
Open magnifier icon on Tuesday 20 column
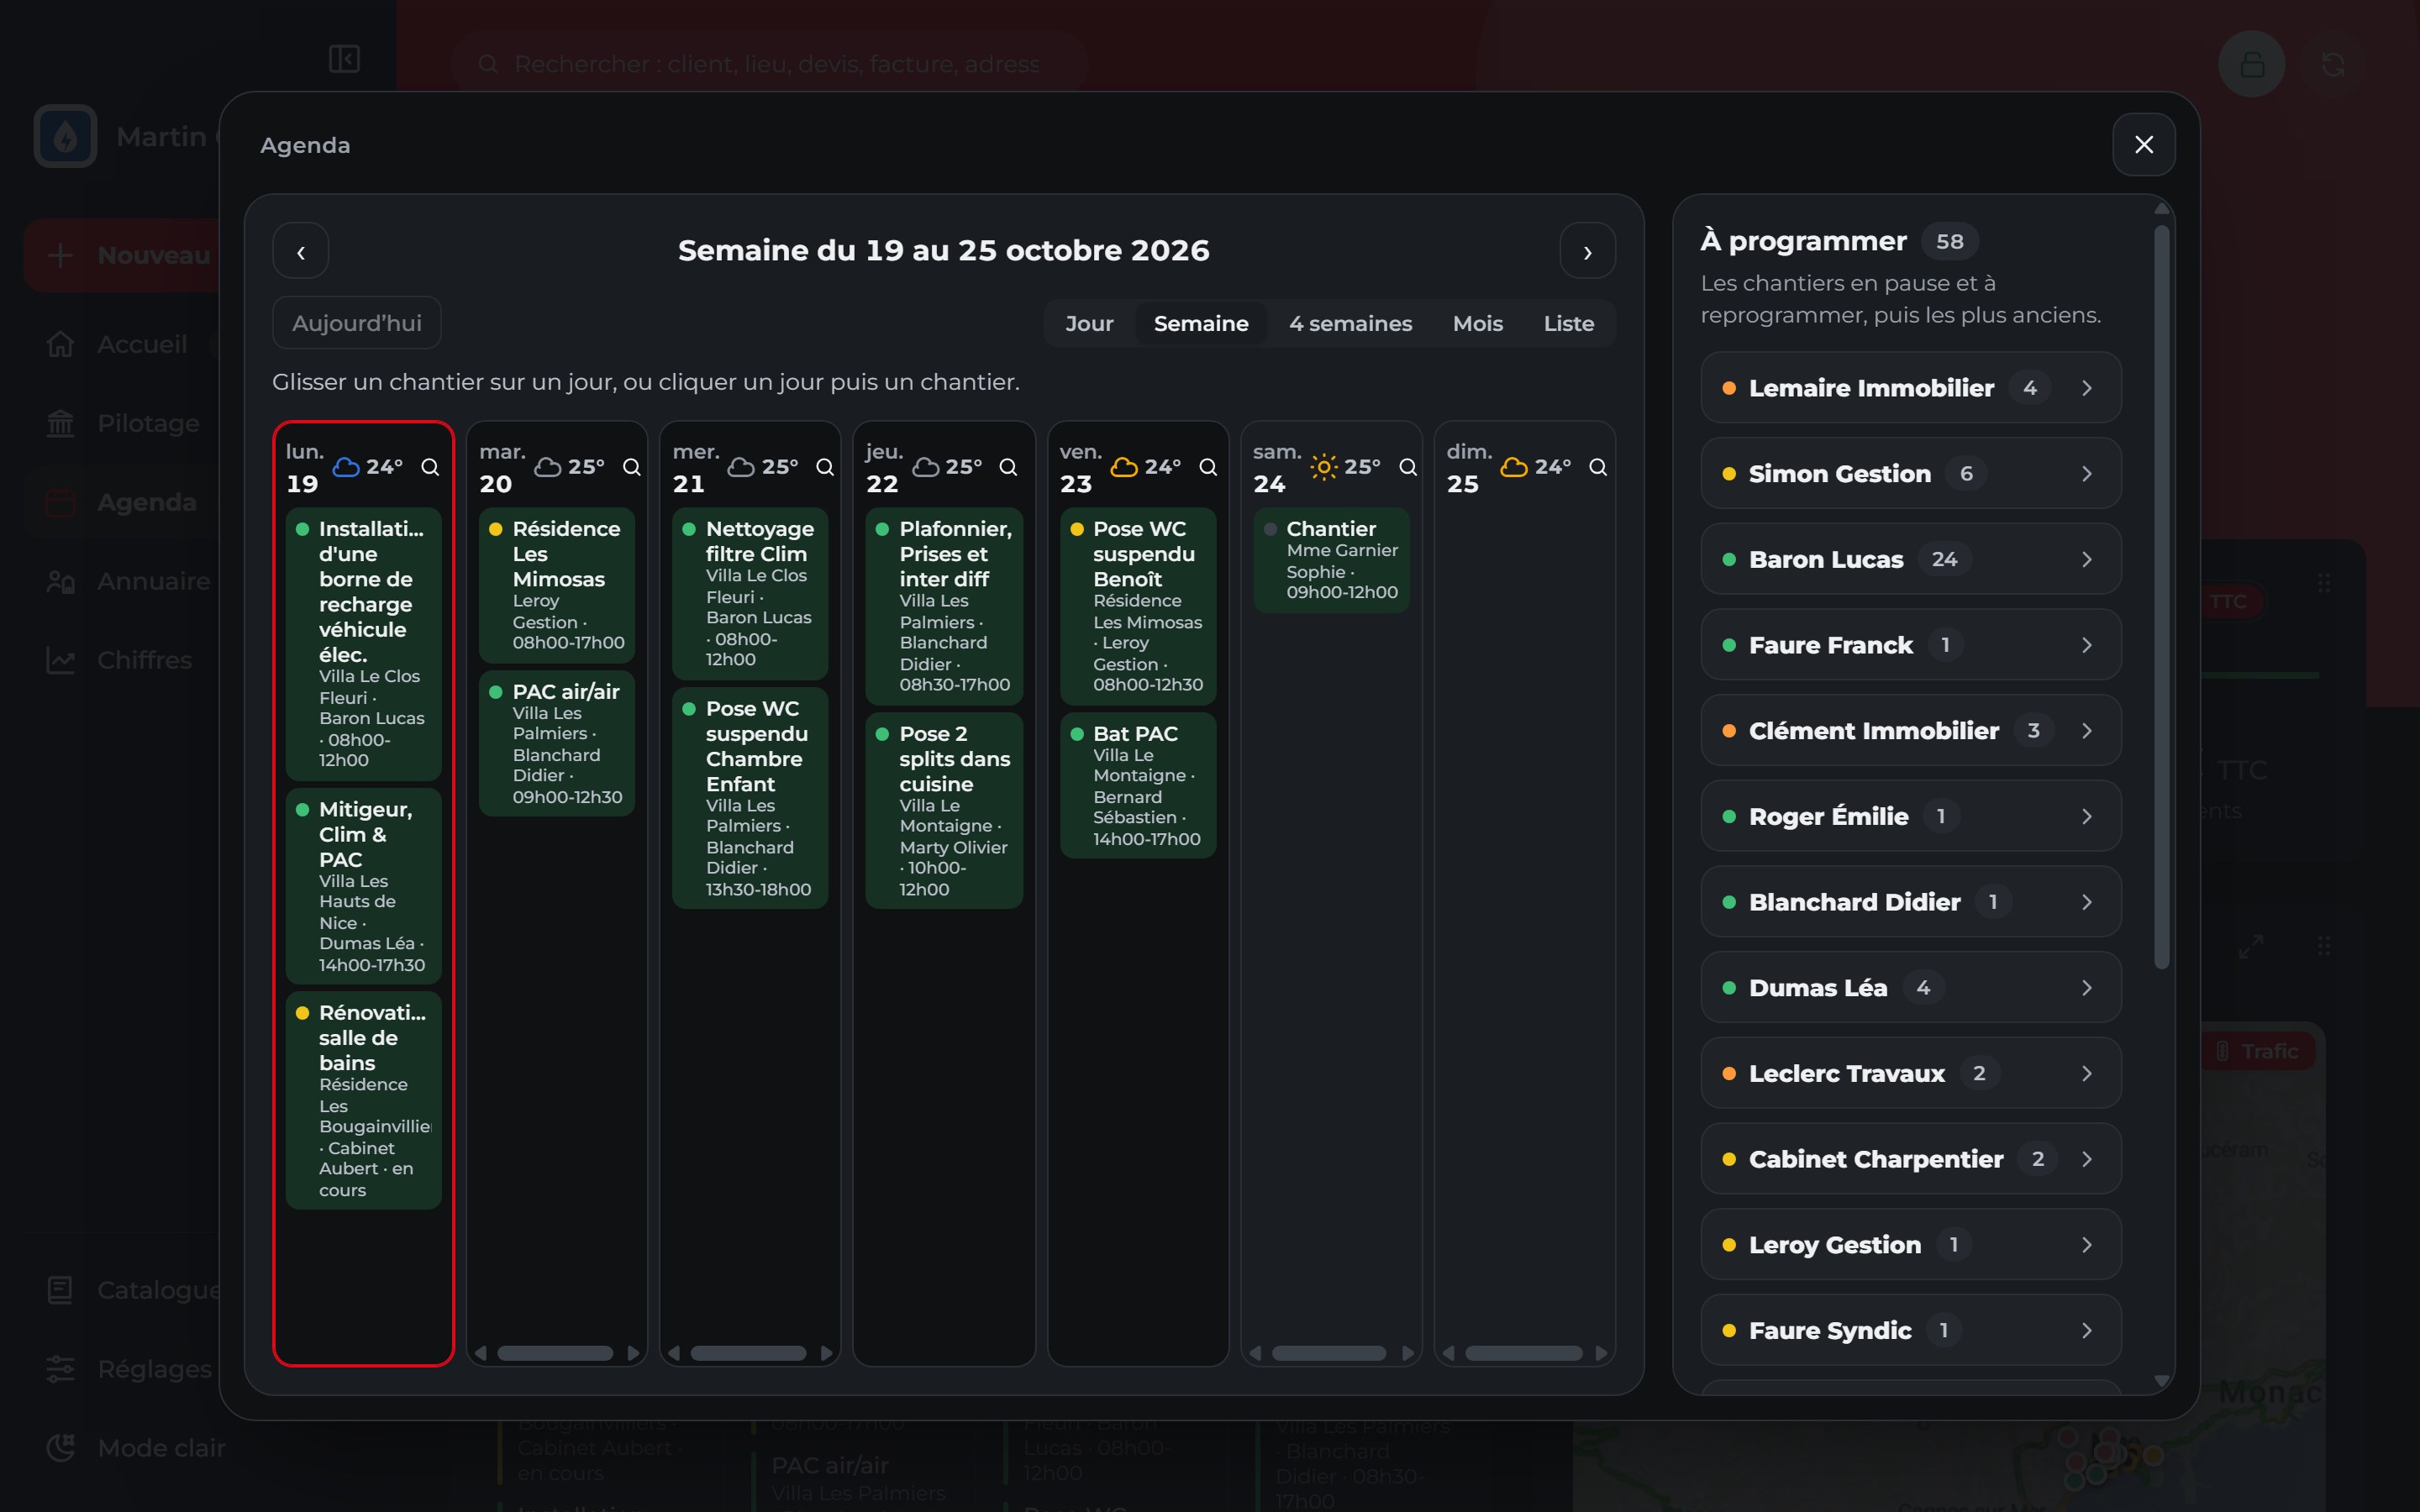(632, 467)
